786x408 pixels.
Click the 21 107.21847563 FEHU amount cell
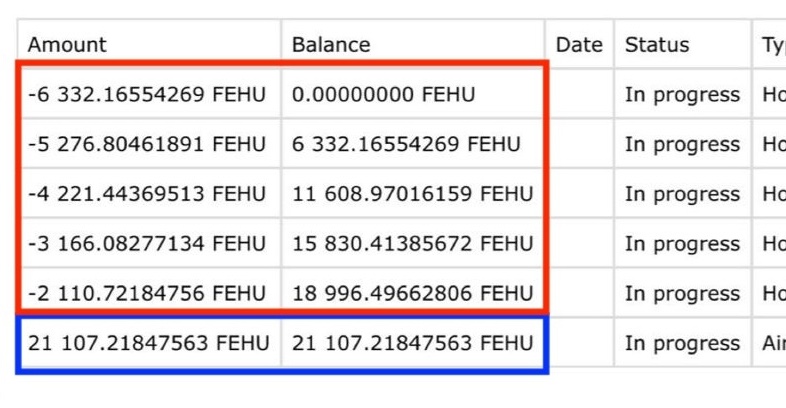coord(149,342)
